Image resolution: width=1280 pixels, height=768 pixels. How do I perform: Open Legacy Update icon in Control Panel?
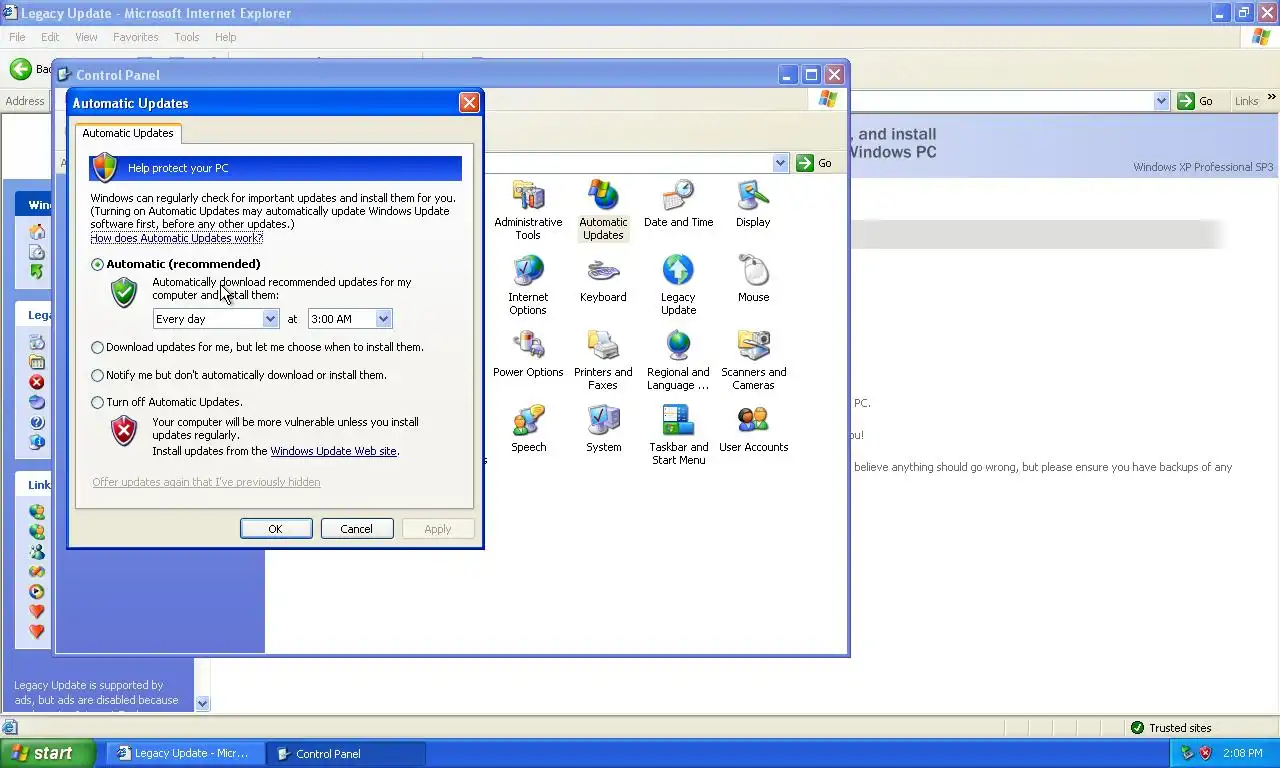click(678, 285)
